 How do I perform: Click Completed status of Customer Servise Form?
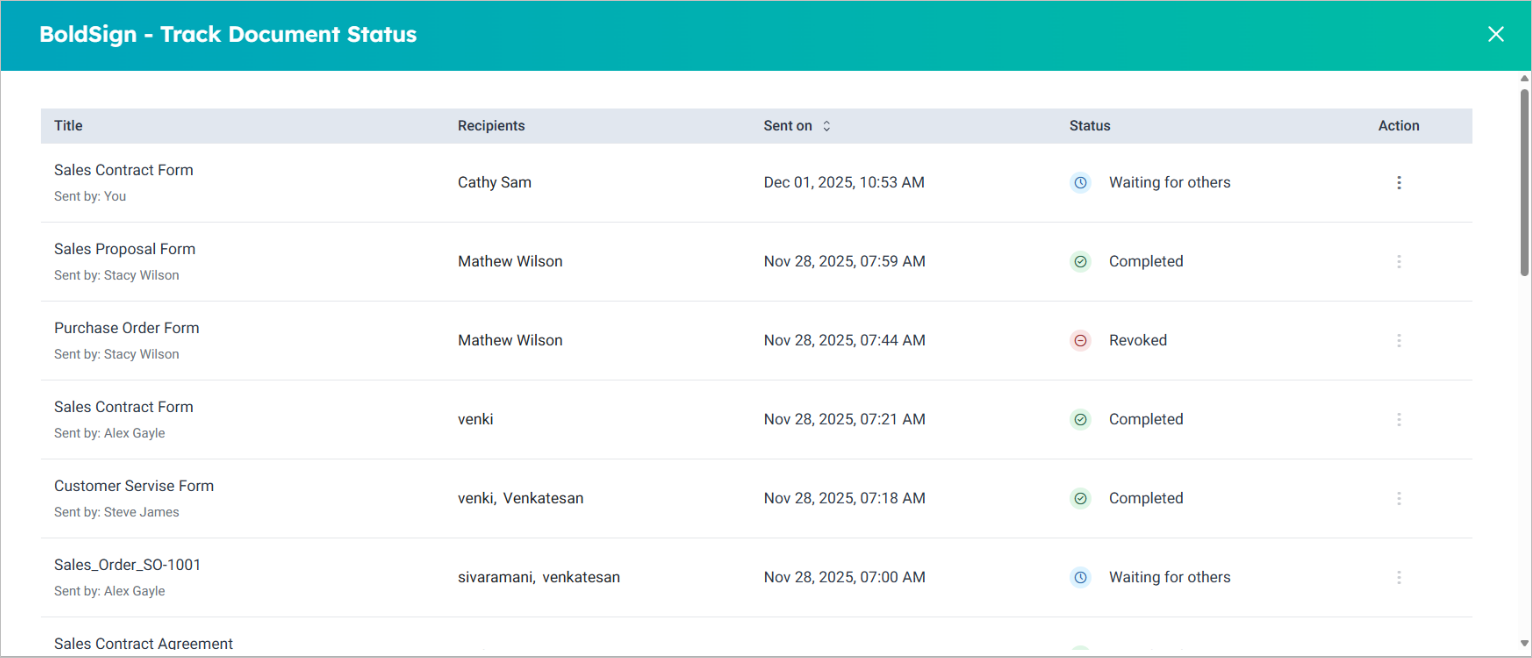pos(1146,498)
